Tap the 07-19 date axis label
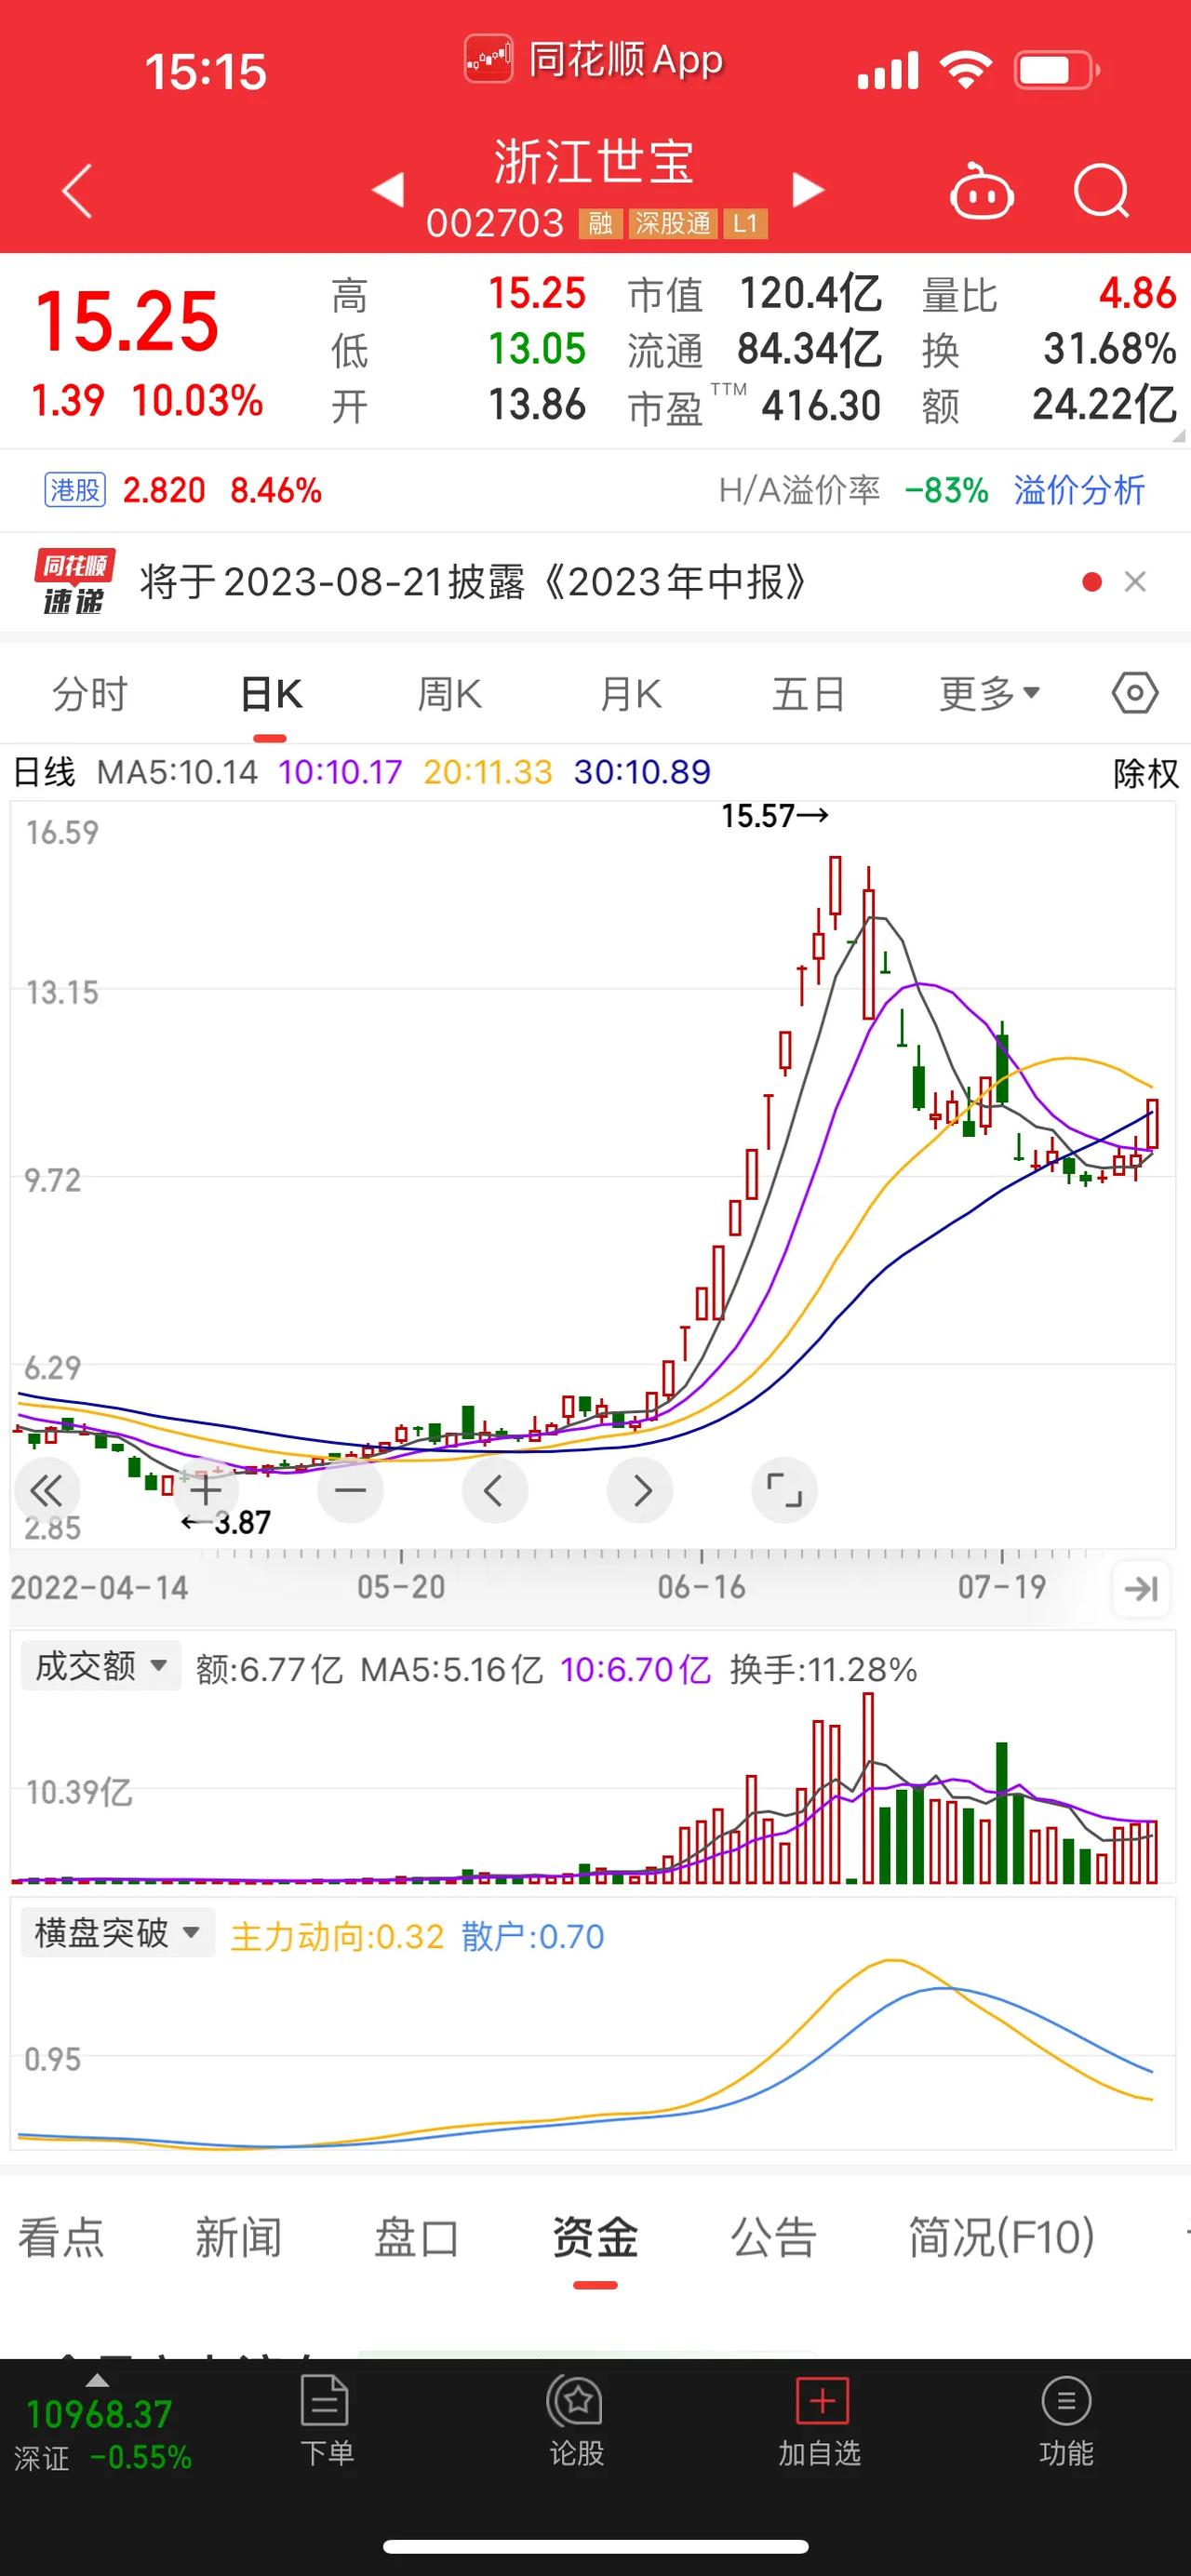 pyautogui.click(x=1002, y=1586)
